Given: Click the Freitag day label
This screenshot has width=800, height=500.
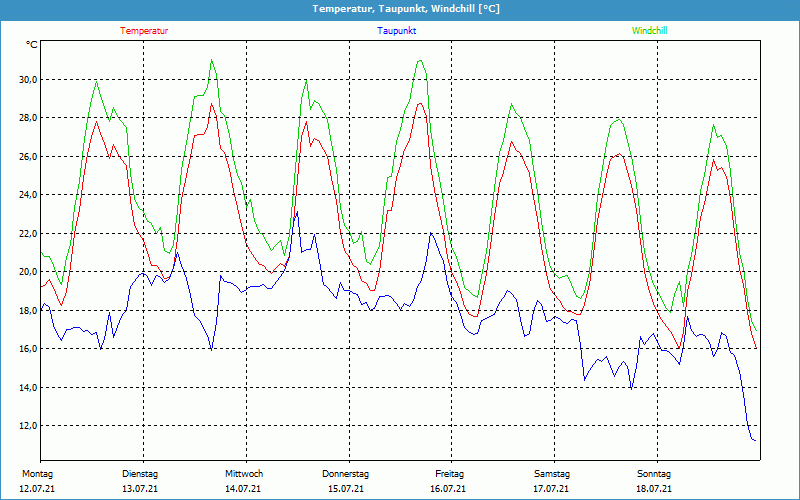Looking at the screenshot, I should (449, 474).
